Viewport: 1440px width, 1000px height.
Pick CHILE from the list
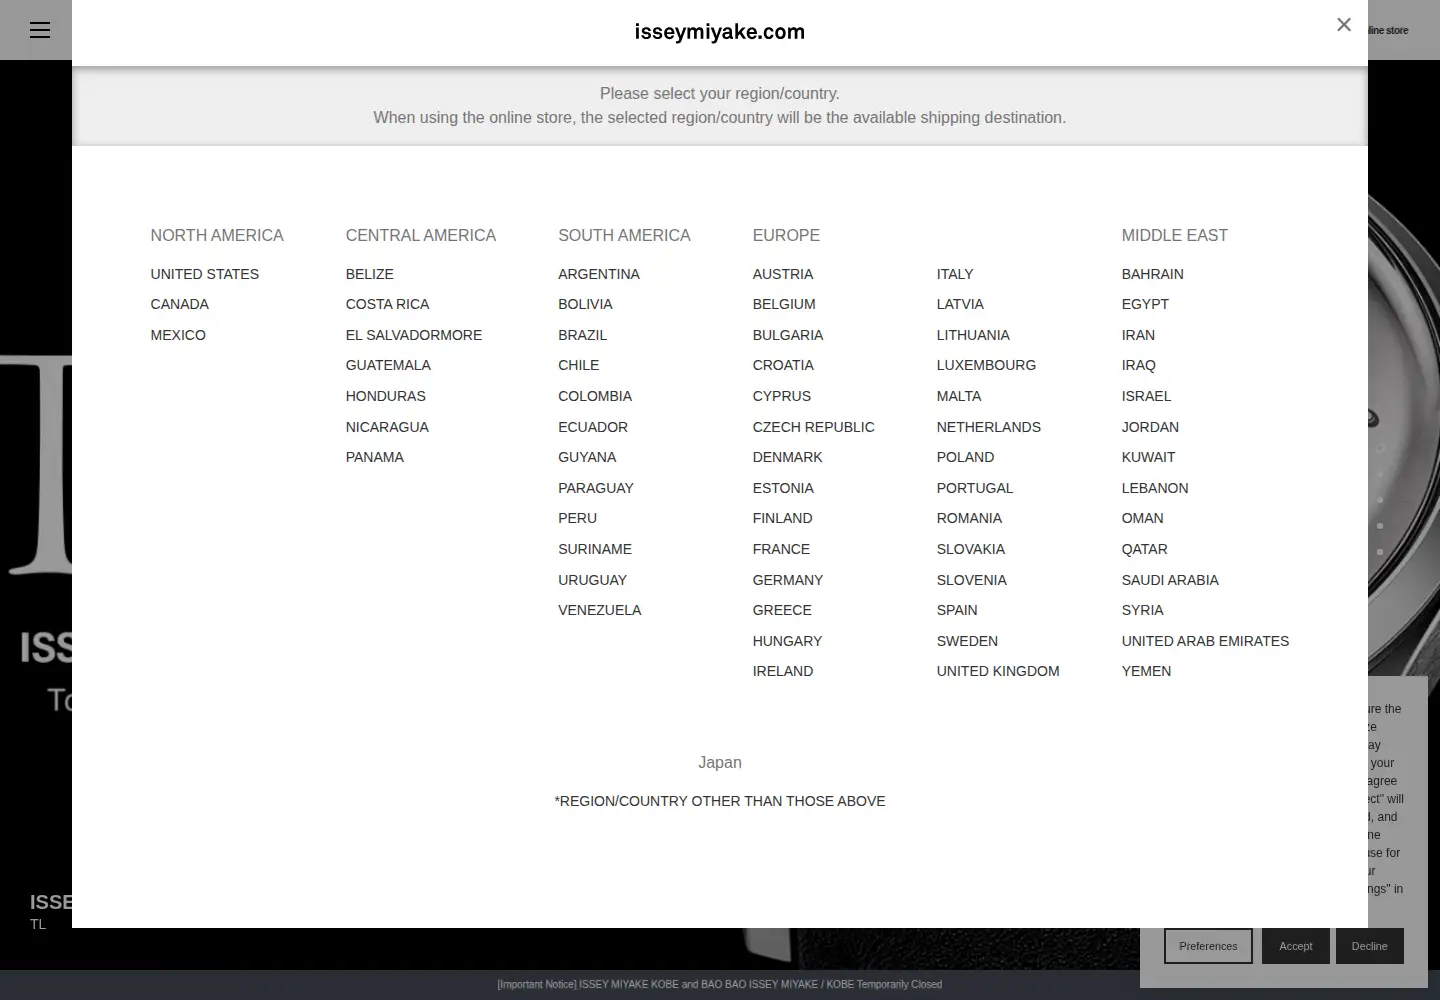pos(579,365)
